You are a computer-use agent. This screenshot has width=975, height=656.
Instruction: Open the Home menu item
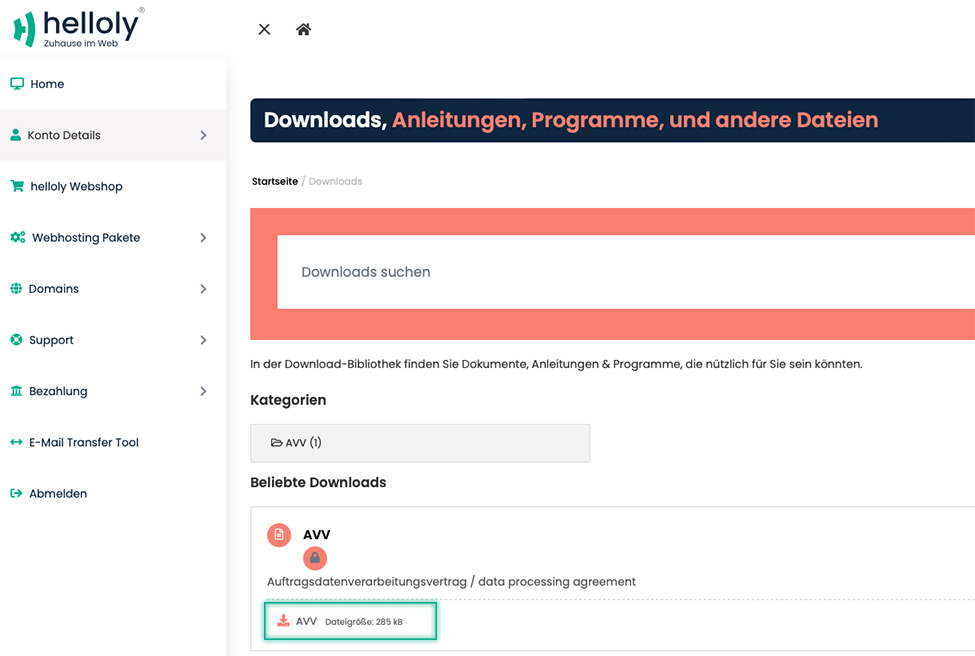point(113,84)
